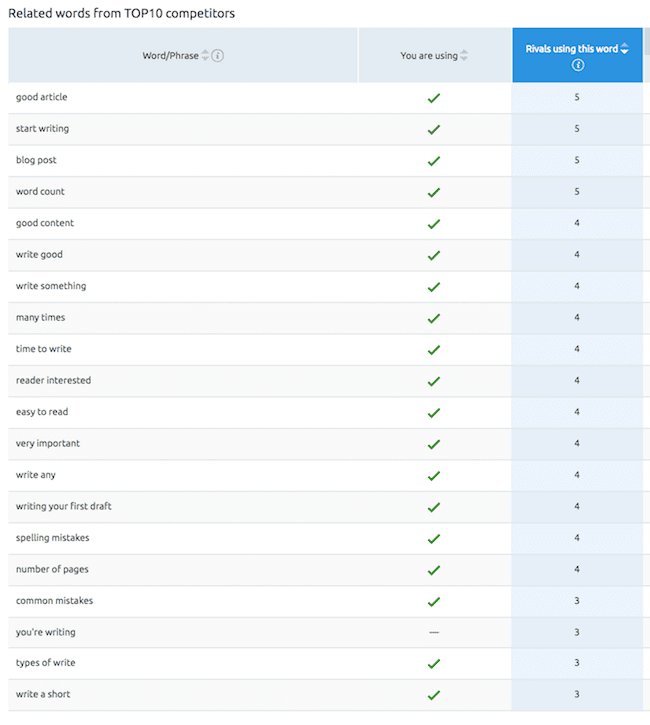The image size is (650, 725).
Task: Click rivals count 5 in word count row
Action: pos(577,191)
